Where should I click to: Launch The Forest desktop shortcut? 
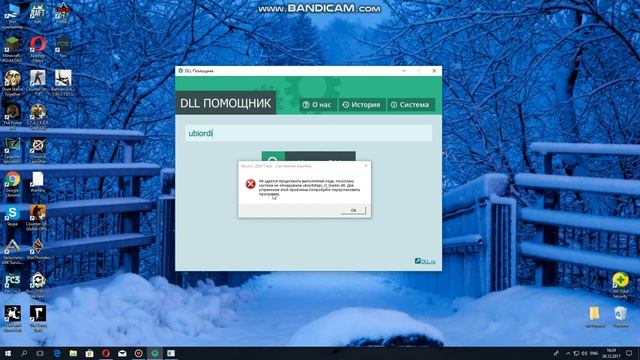[x=13, y=116]
